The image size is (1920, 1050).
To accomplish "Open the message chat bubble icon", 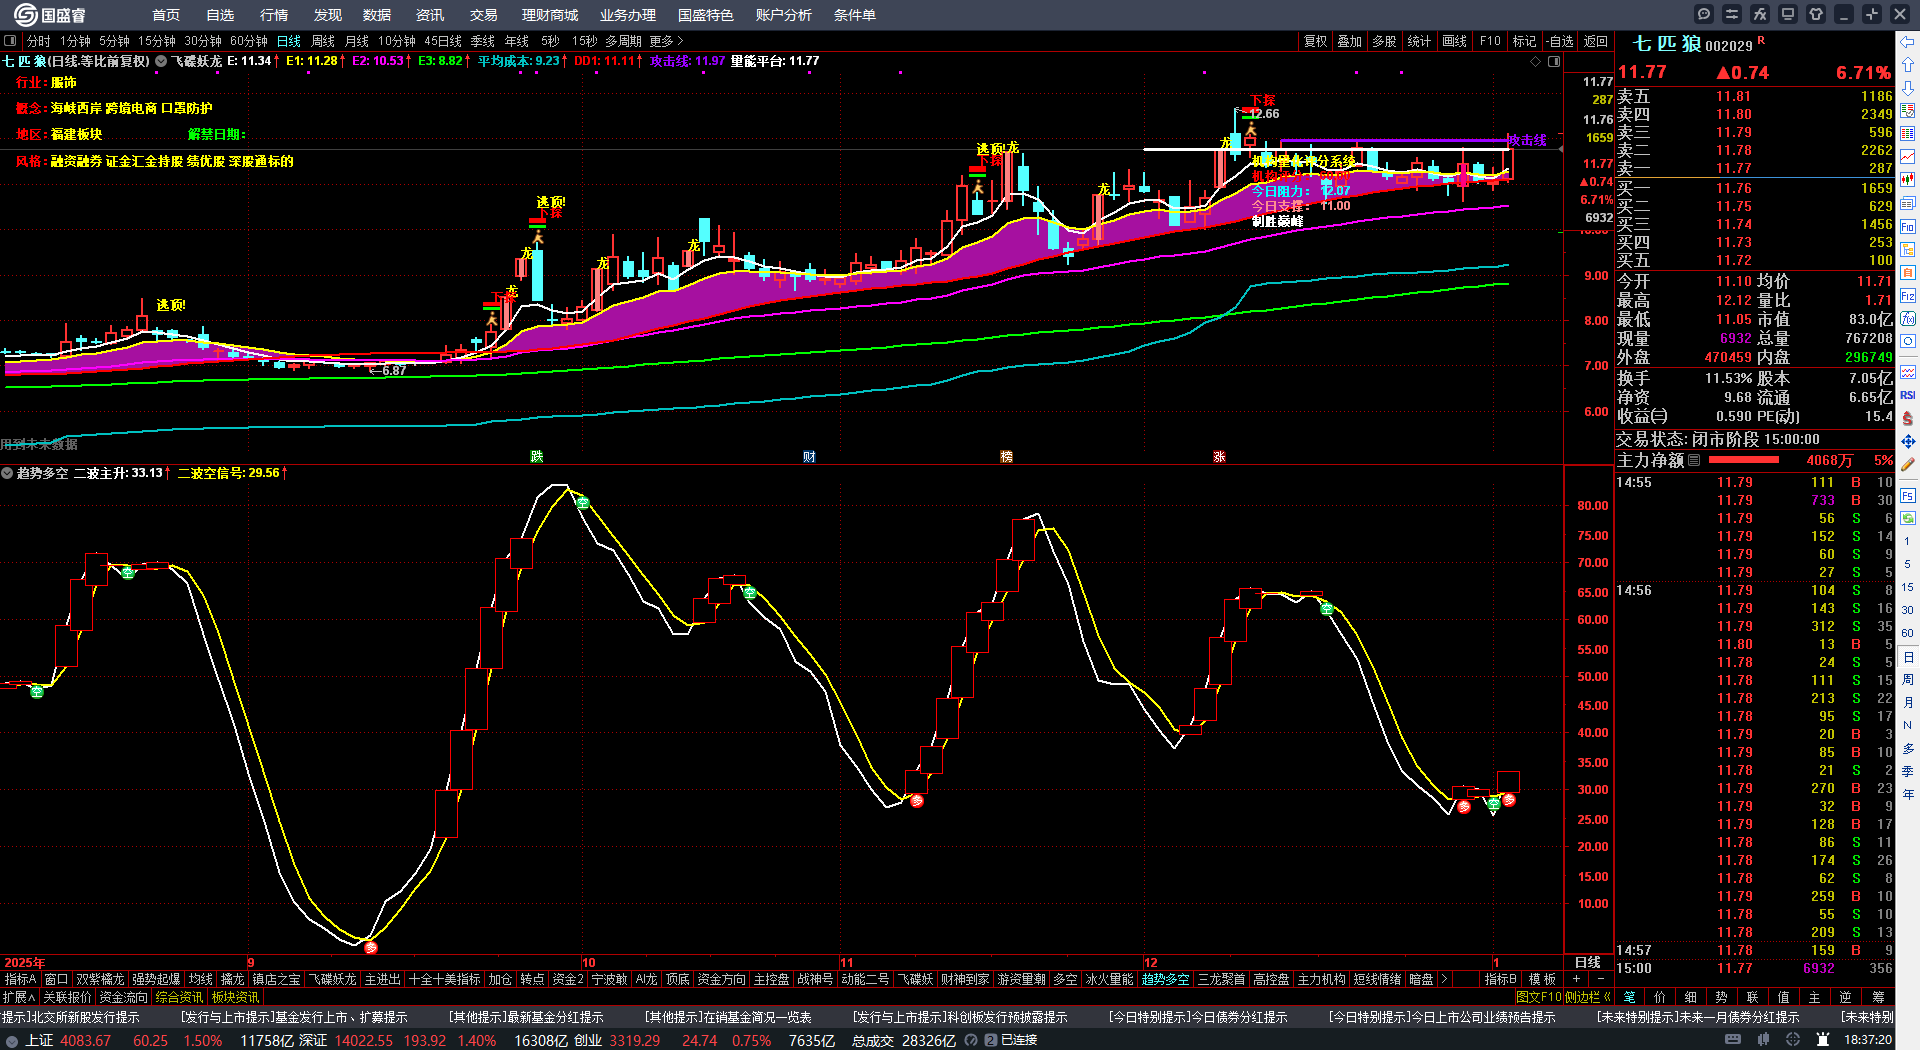I will (1704, 14).
